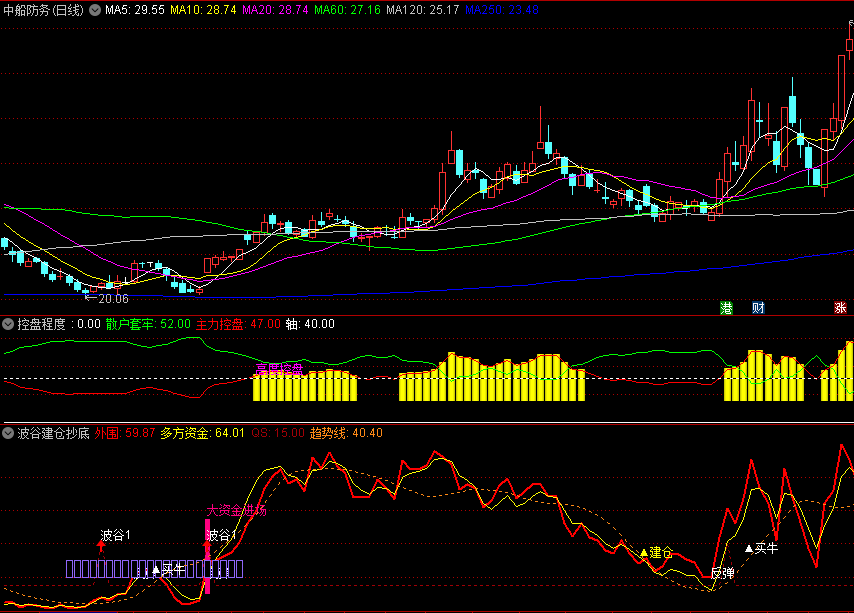This screenshot has height=613, width=854.
Task: Select the MA120: 25.17 label
Action: pos(423,10)
